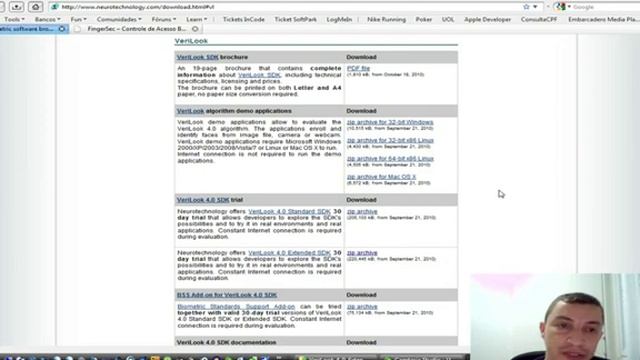Open the Bancos bookmarks folder
640x360 pixels.
[47, 19]
